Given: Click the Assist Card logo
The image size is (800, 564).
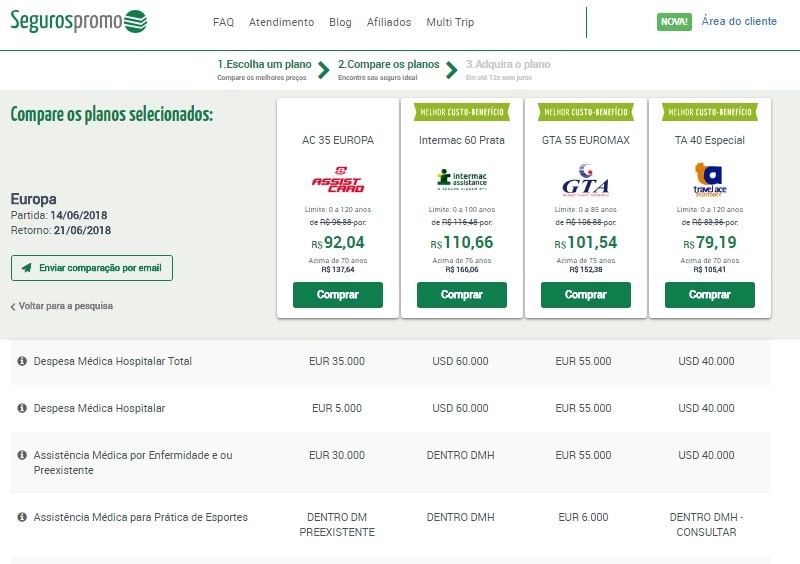Looking at the screenshot, I should pos(338,180).
